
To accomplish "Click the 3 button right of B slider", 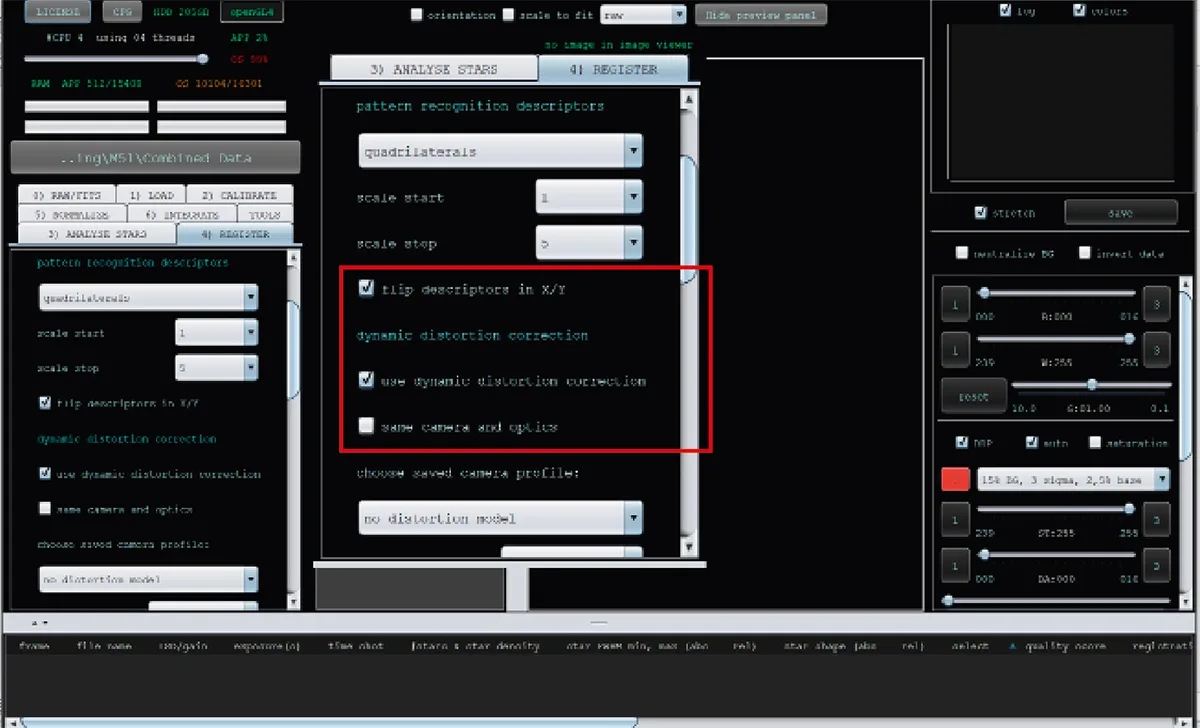I will click(1156, 305).
